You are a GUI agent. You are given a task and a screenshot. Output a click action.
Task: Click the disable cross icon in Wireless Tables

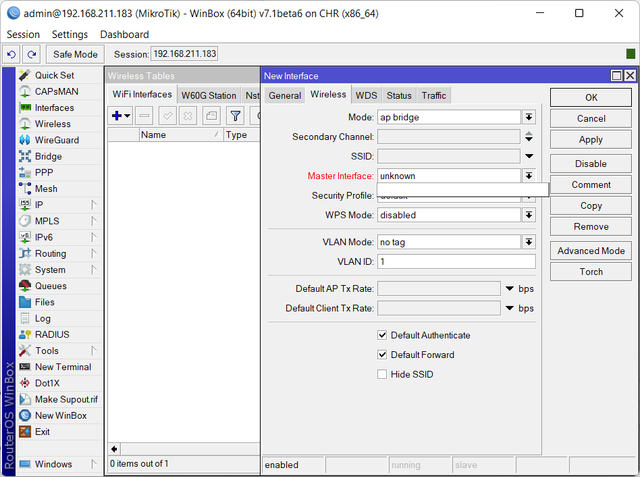188,116
